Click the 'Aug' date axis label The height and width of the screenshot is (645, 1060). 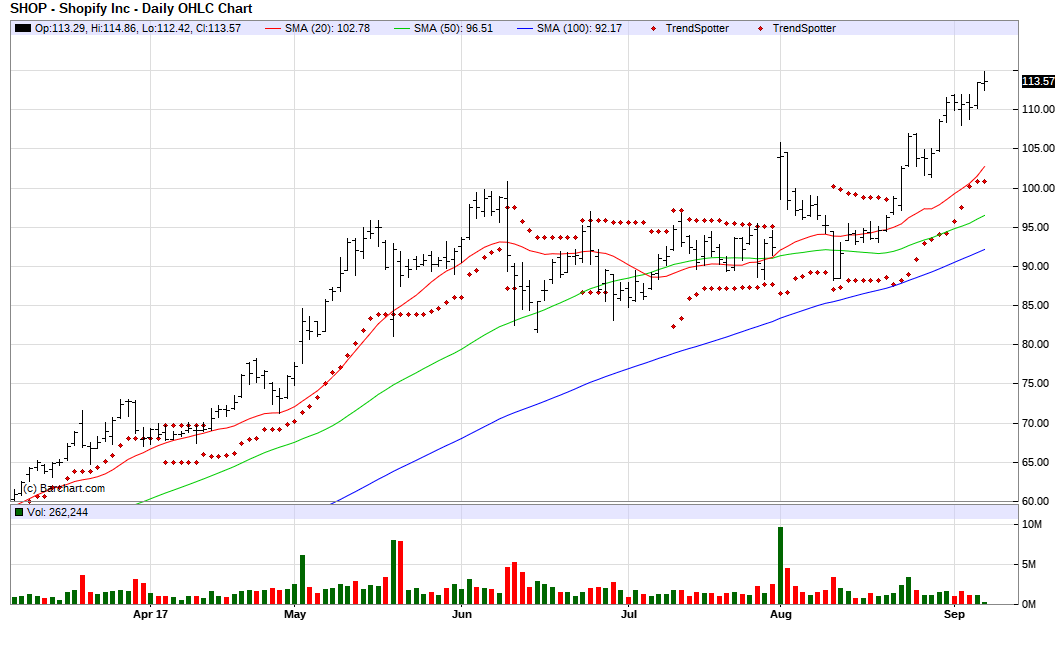click(781, 614)
